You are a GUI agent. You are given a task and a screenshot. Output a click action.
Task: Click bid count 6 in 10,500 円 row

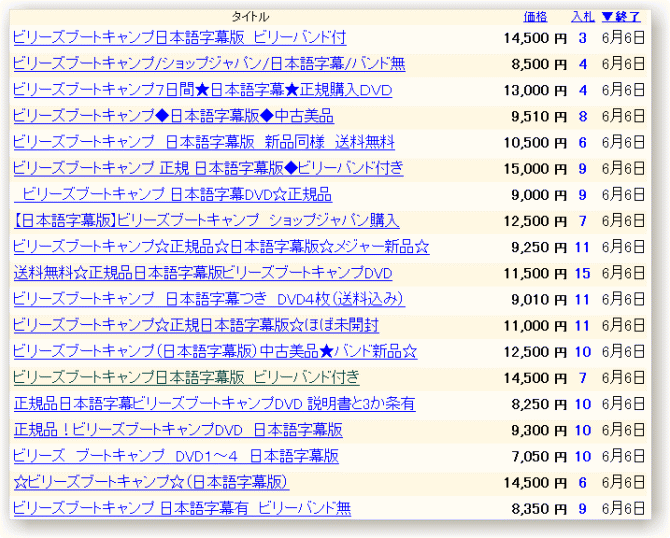(583, 143)
